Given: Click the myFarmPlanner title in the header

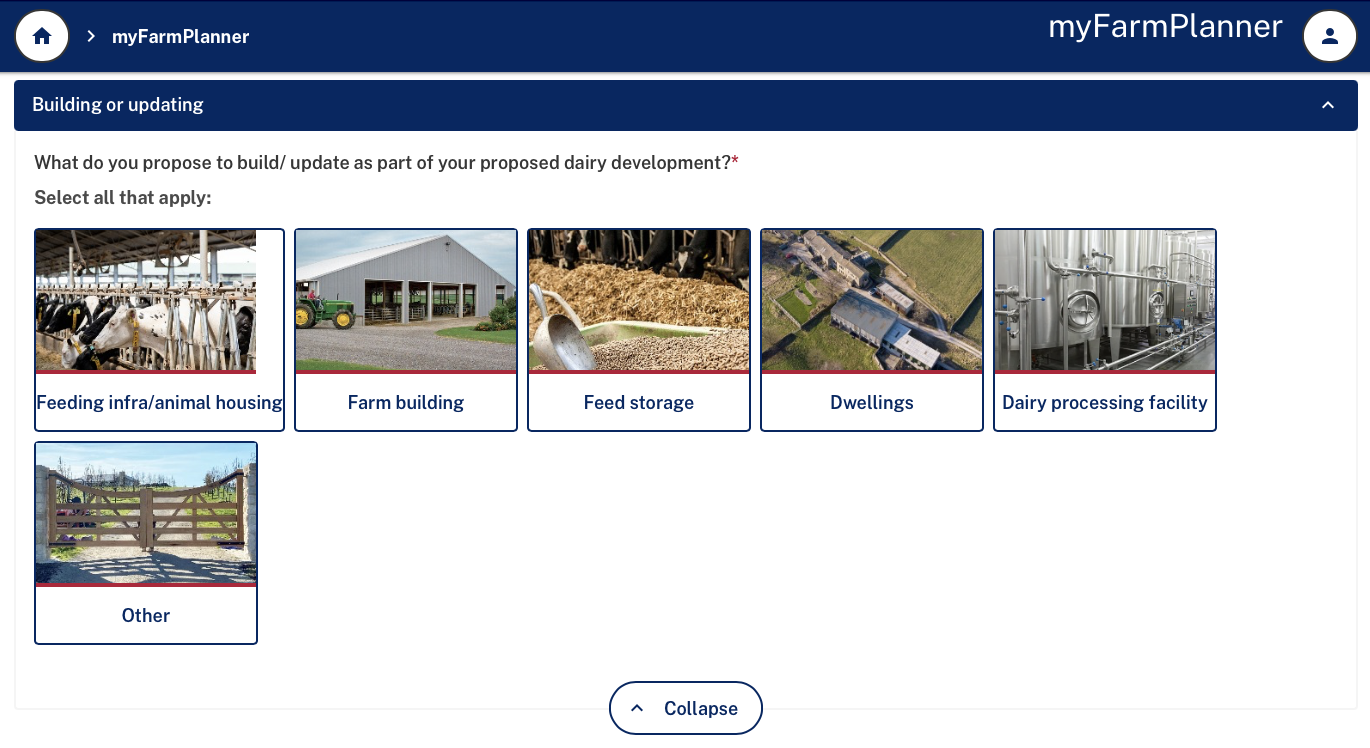Looking at the screenshot, I should pos(1164,27).
